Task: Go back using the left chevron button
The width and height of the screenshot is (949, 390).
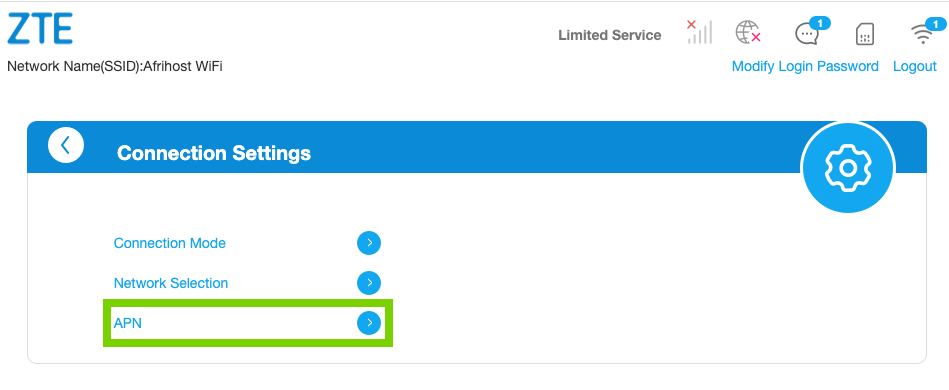Action: [x=66, y=146]
